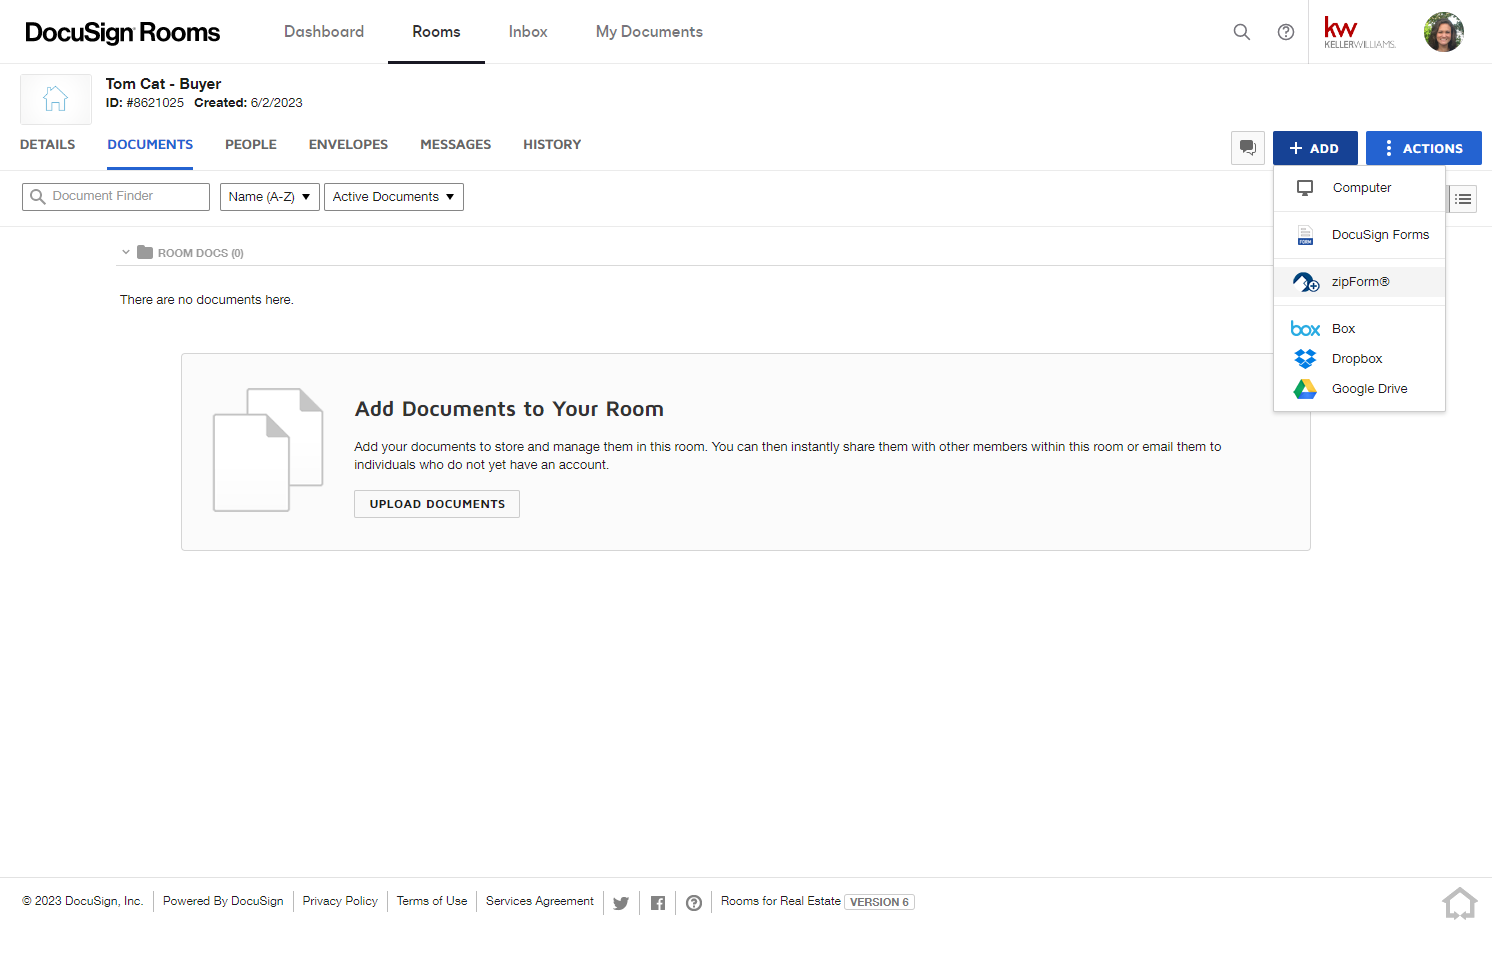Open the help question mark icon in header
This screenshot has height=960, width=1492.
click(x=1286, y=32)
